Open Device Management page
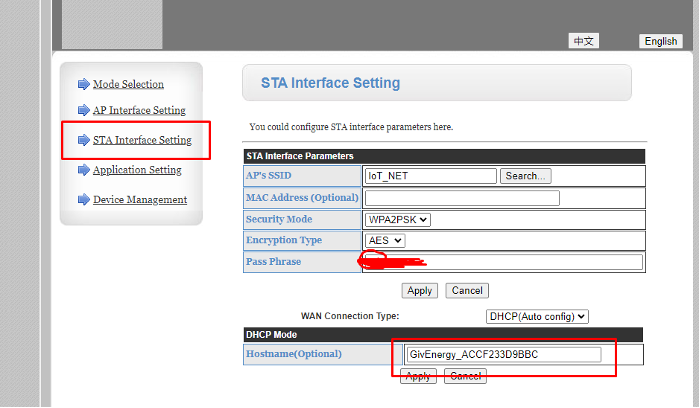The width and height of the screenshot is (700, 408). (140, 200)
